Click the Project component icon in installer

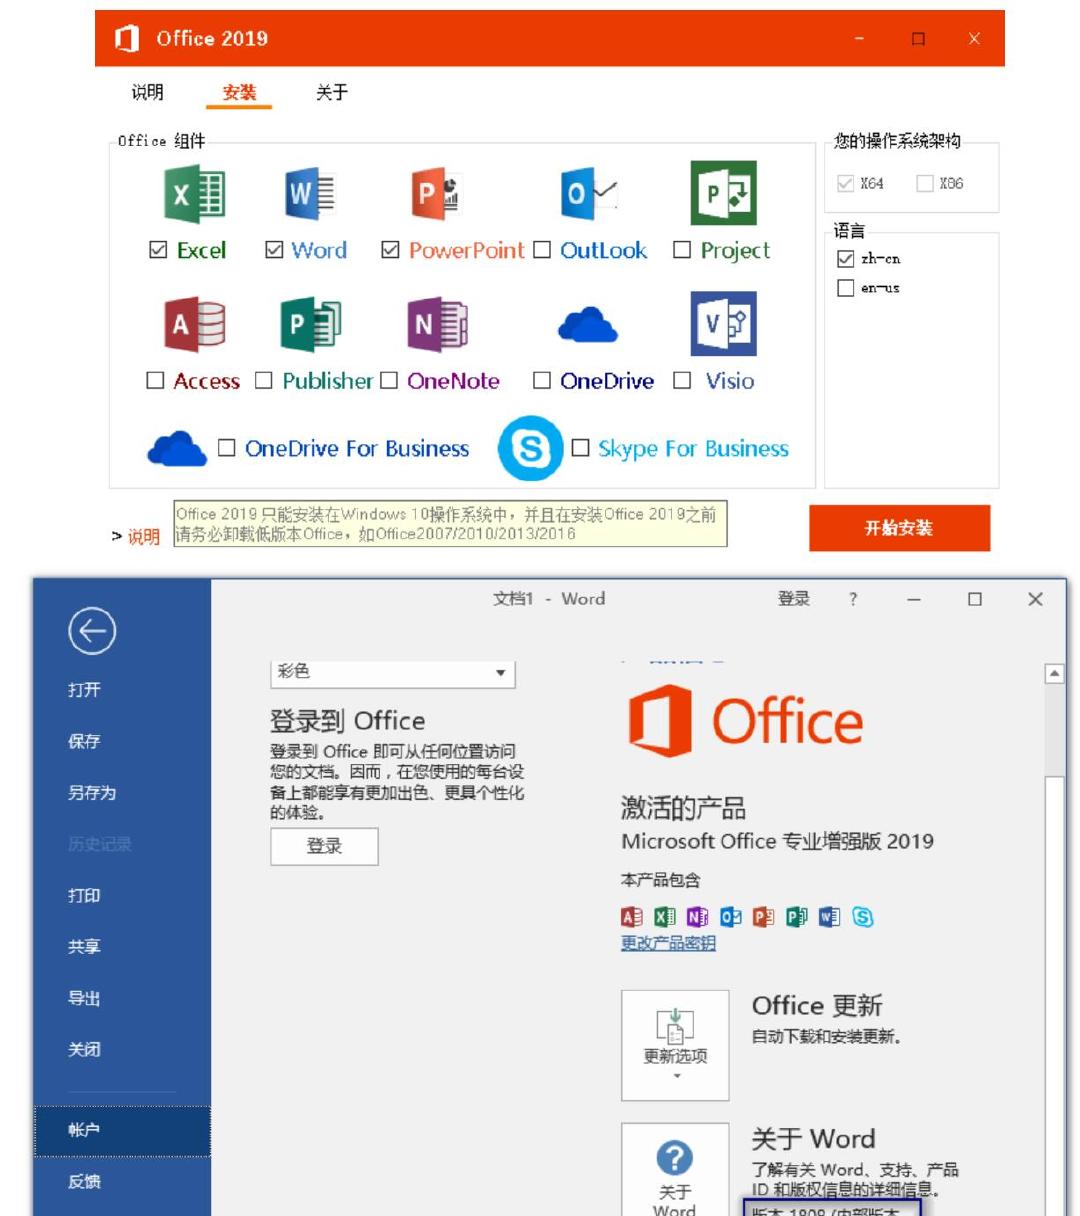[x=723, y=193]
